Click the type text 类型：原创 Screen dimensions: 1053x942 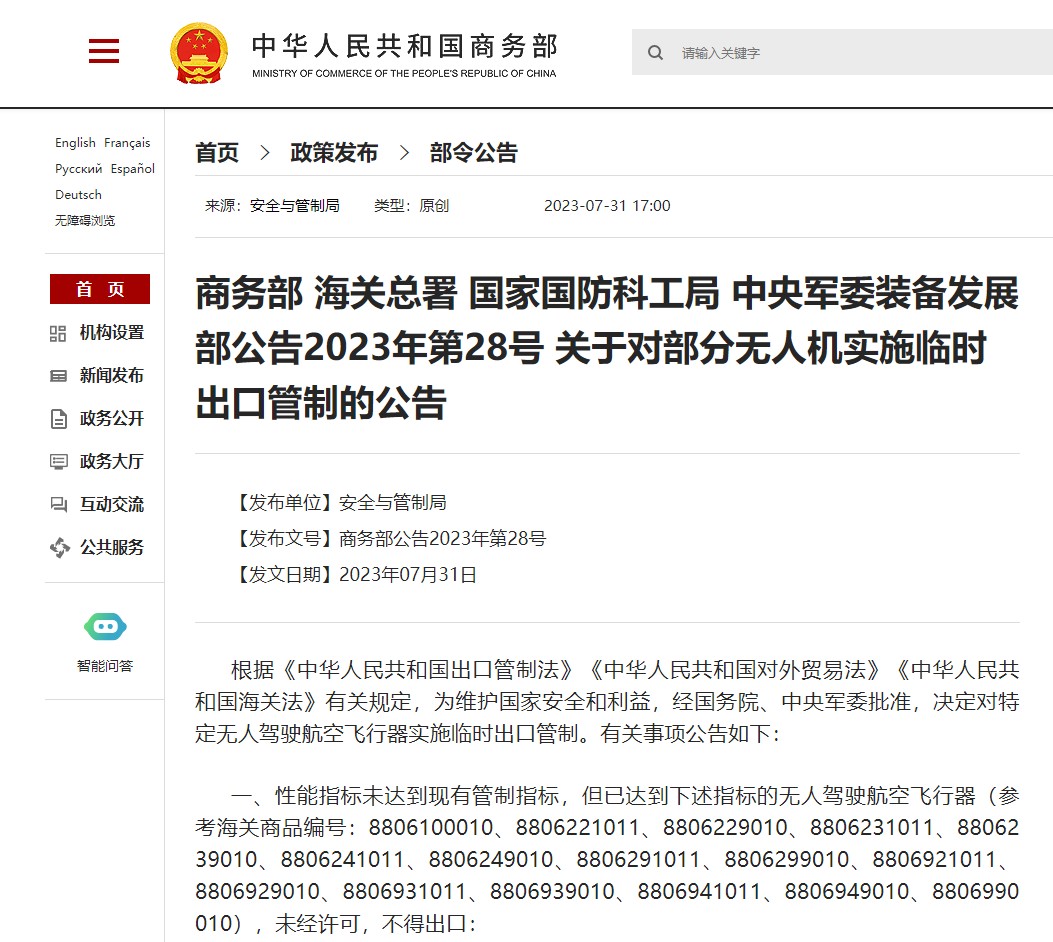(412, 205)
